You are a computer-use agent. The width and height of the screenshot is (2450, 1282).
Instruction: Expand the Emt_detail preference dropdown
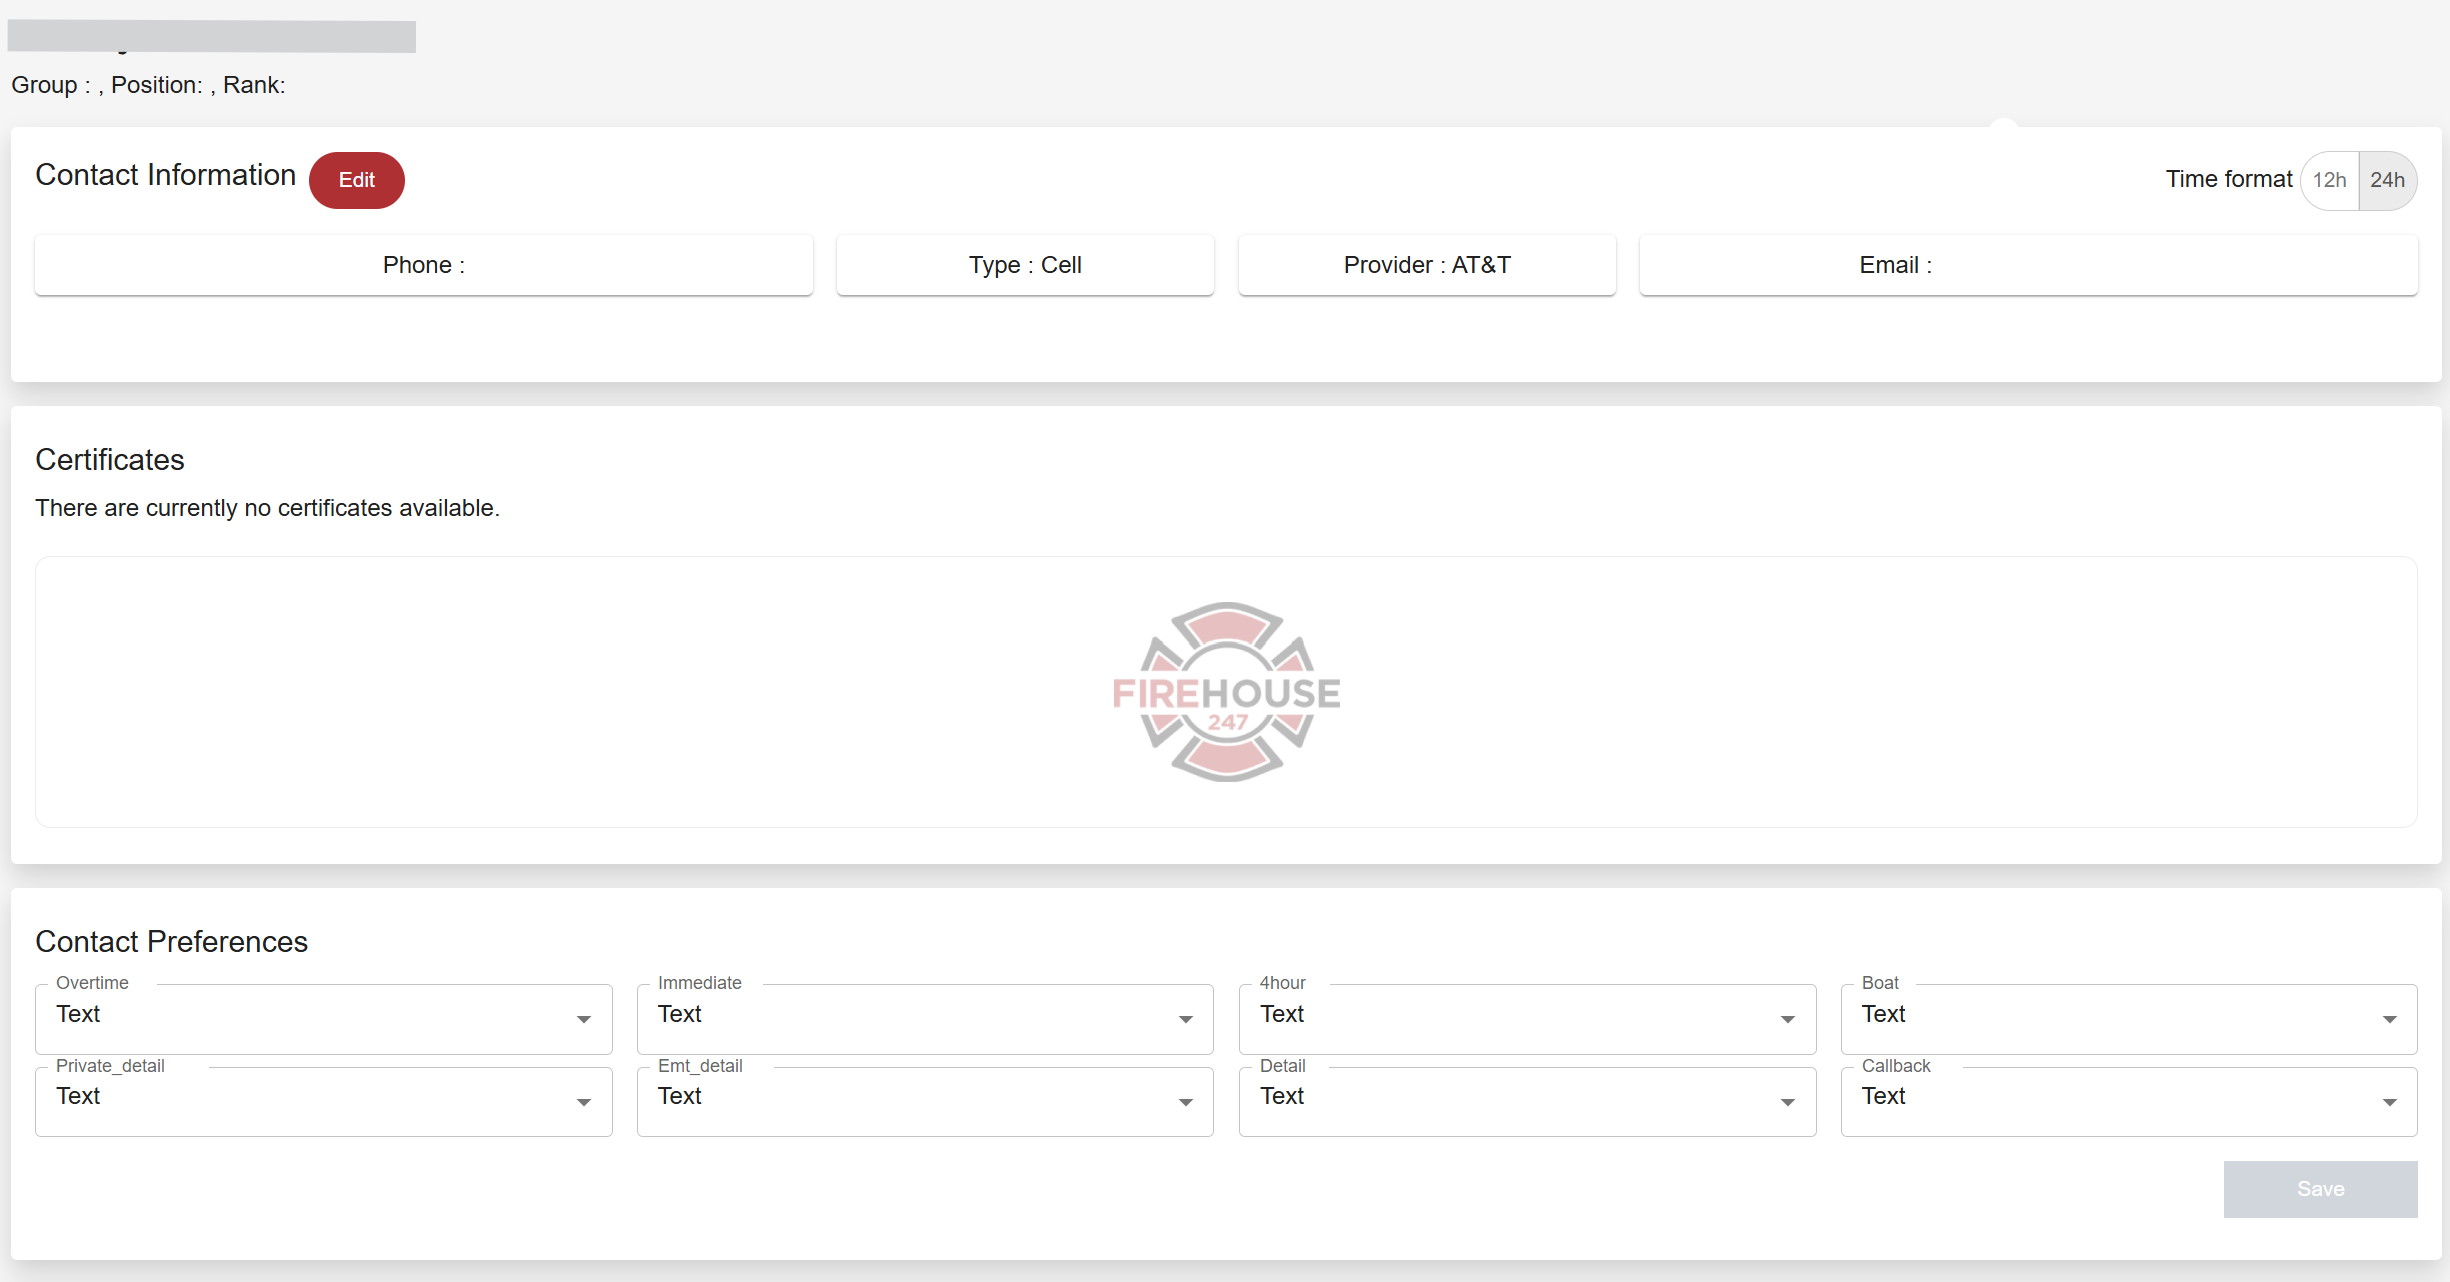point(924,1100)
